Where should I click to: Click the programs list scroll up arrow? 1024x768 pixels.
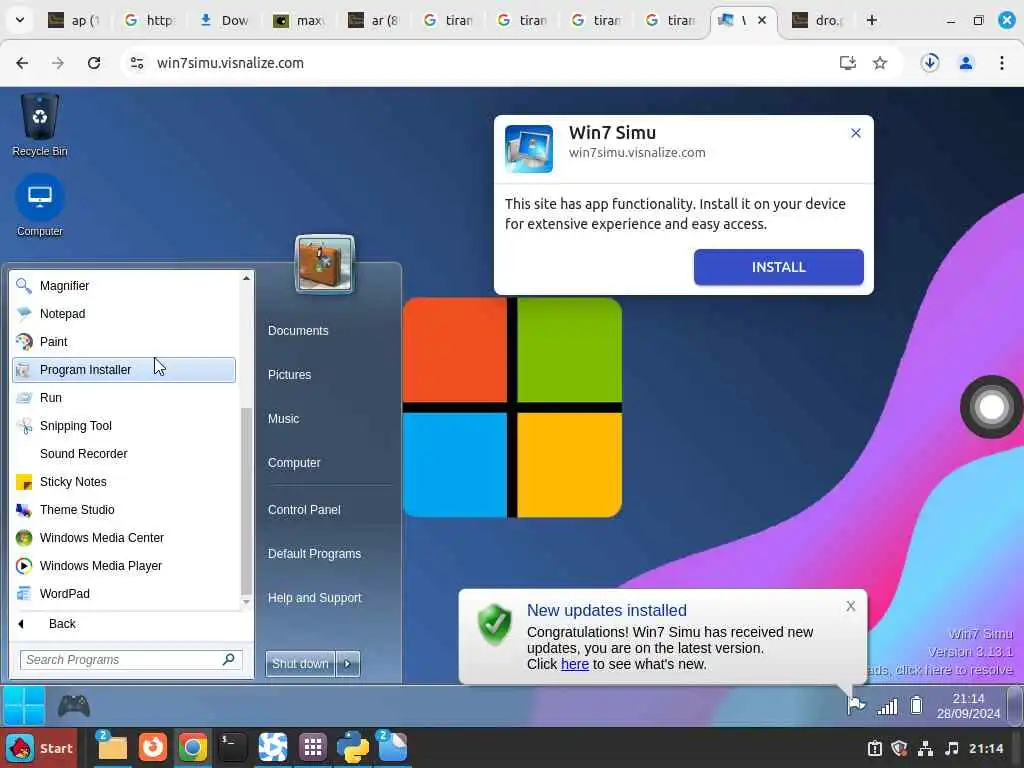click(246, 278)
